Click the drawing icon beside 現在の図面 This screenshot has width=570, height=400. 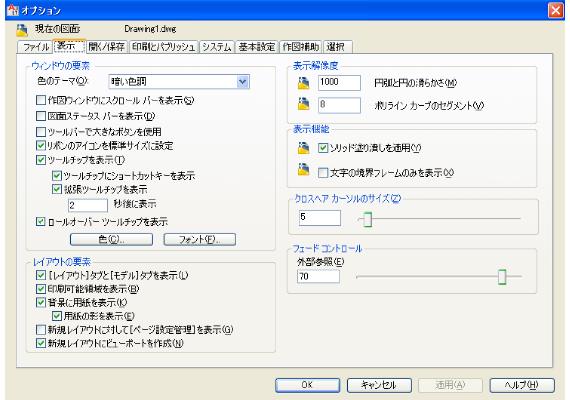[x=22, y=30]
